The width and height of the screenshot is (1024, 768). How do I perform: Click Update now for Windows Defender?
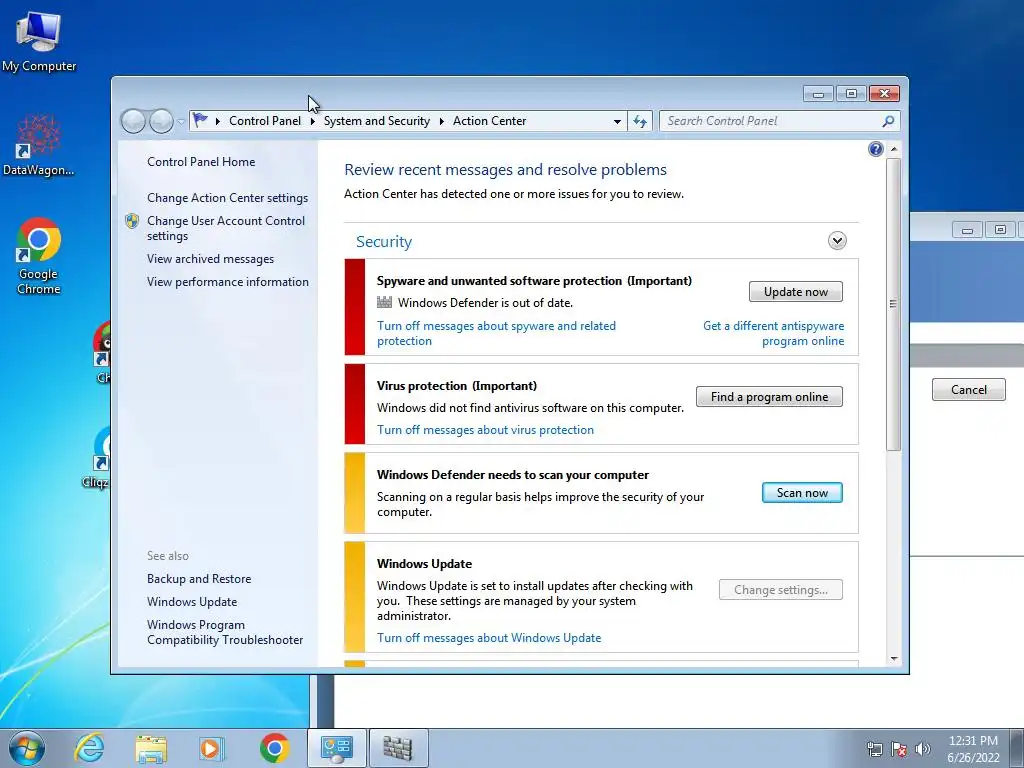tap(795, 292)
